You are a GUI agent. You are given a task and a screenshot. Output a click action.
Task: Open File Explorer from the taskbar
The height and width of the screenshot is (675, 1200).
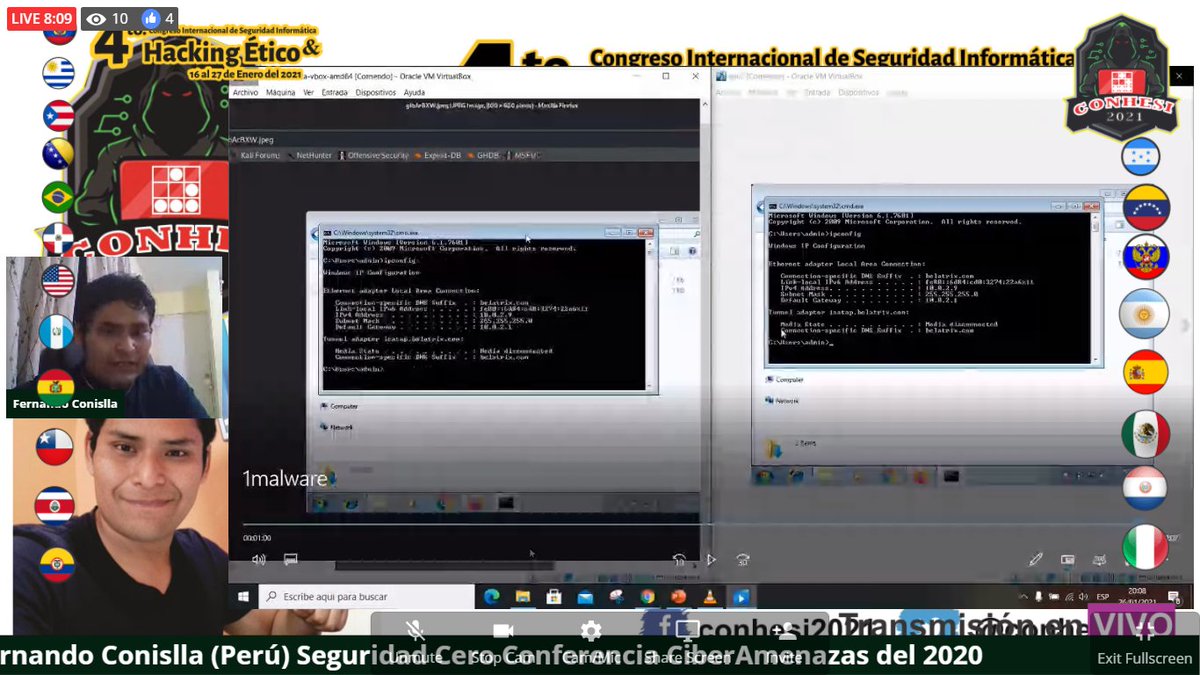pyautogui.click(x=522, y=597)
